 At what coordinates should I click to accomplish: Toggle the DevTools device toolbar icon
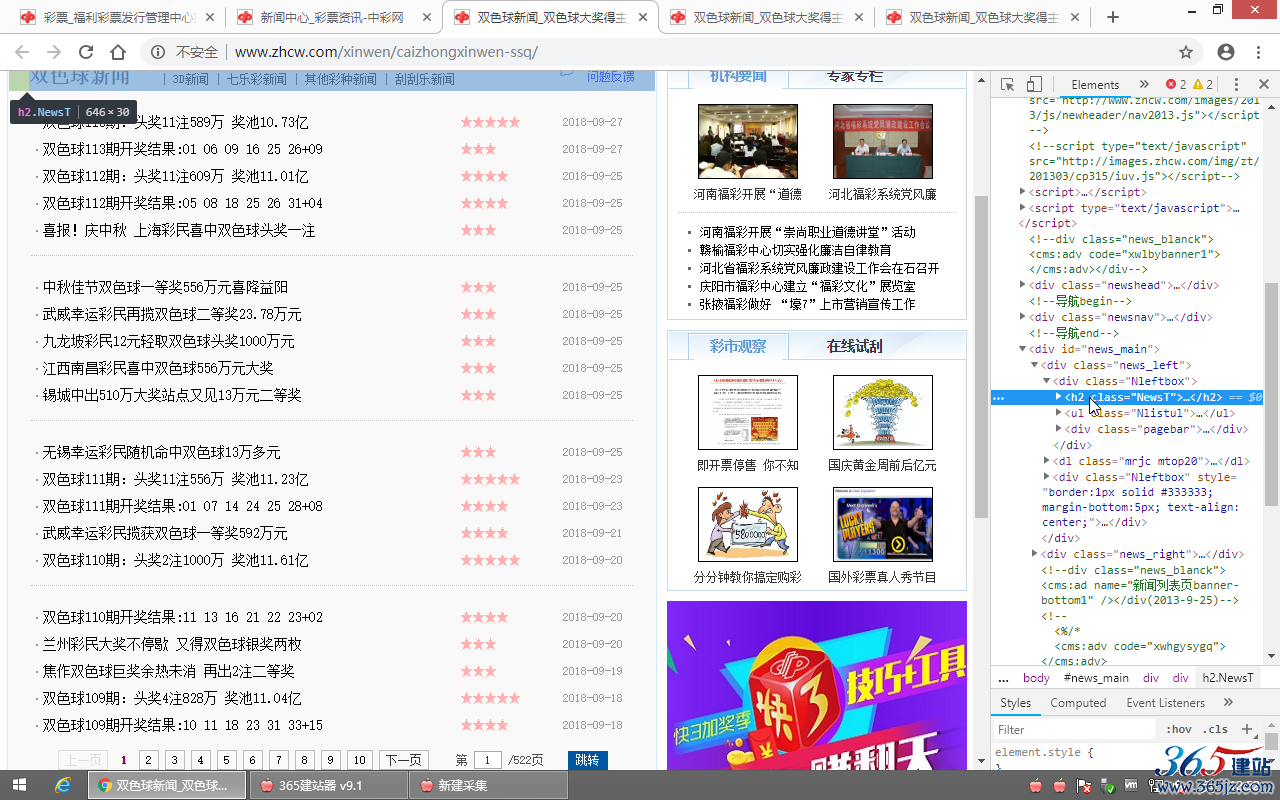click(x=1034, y=84)
